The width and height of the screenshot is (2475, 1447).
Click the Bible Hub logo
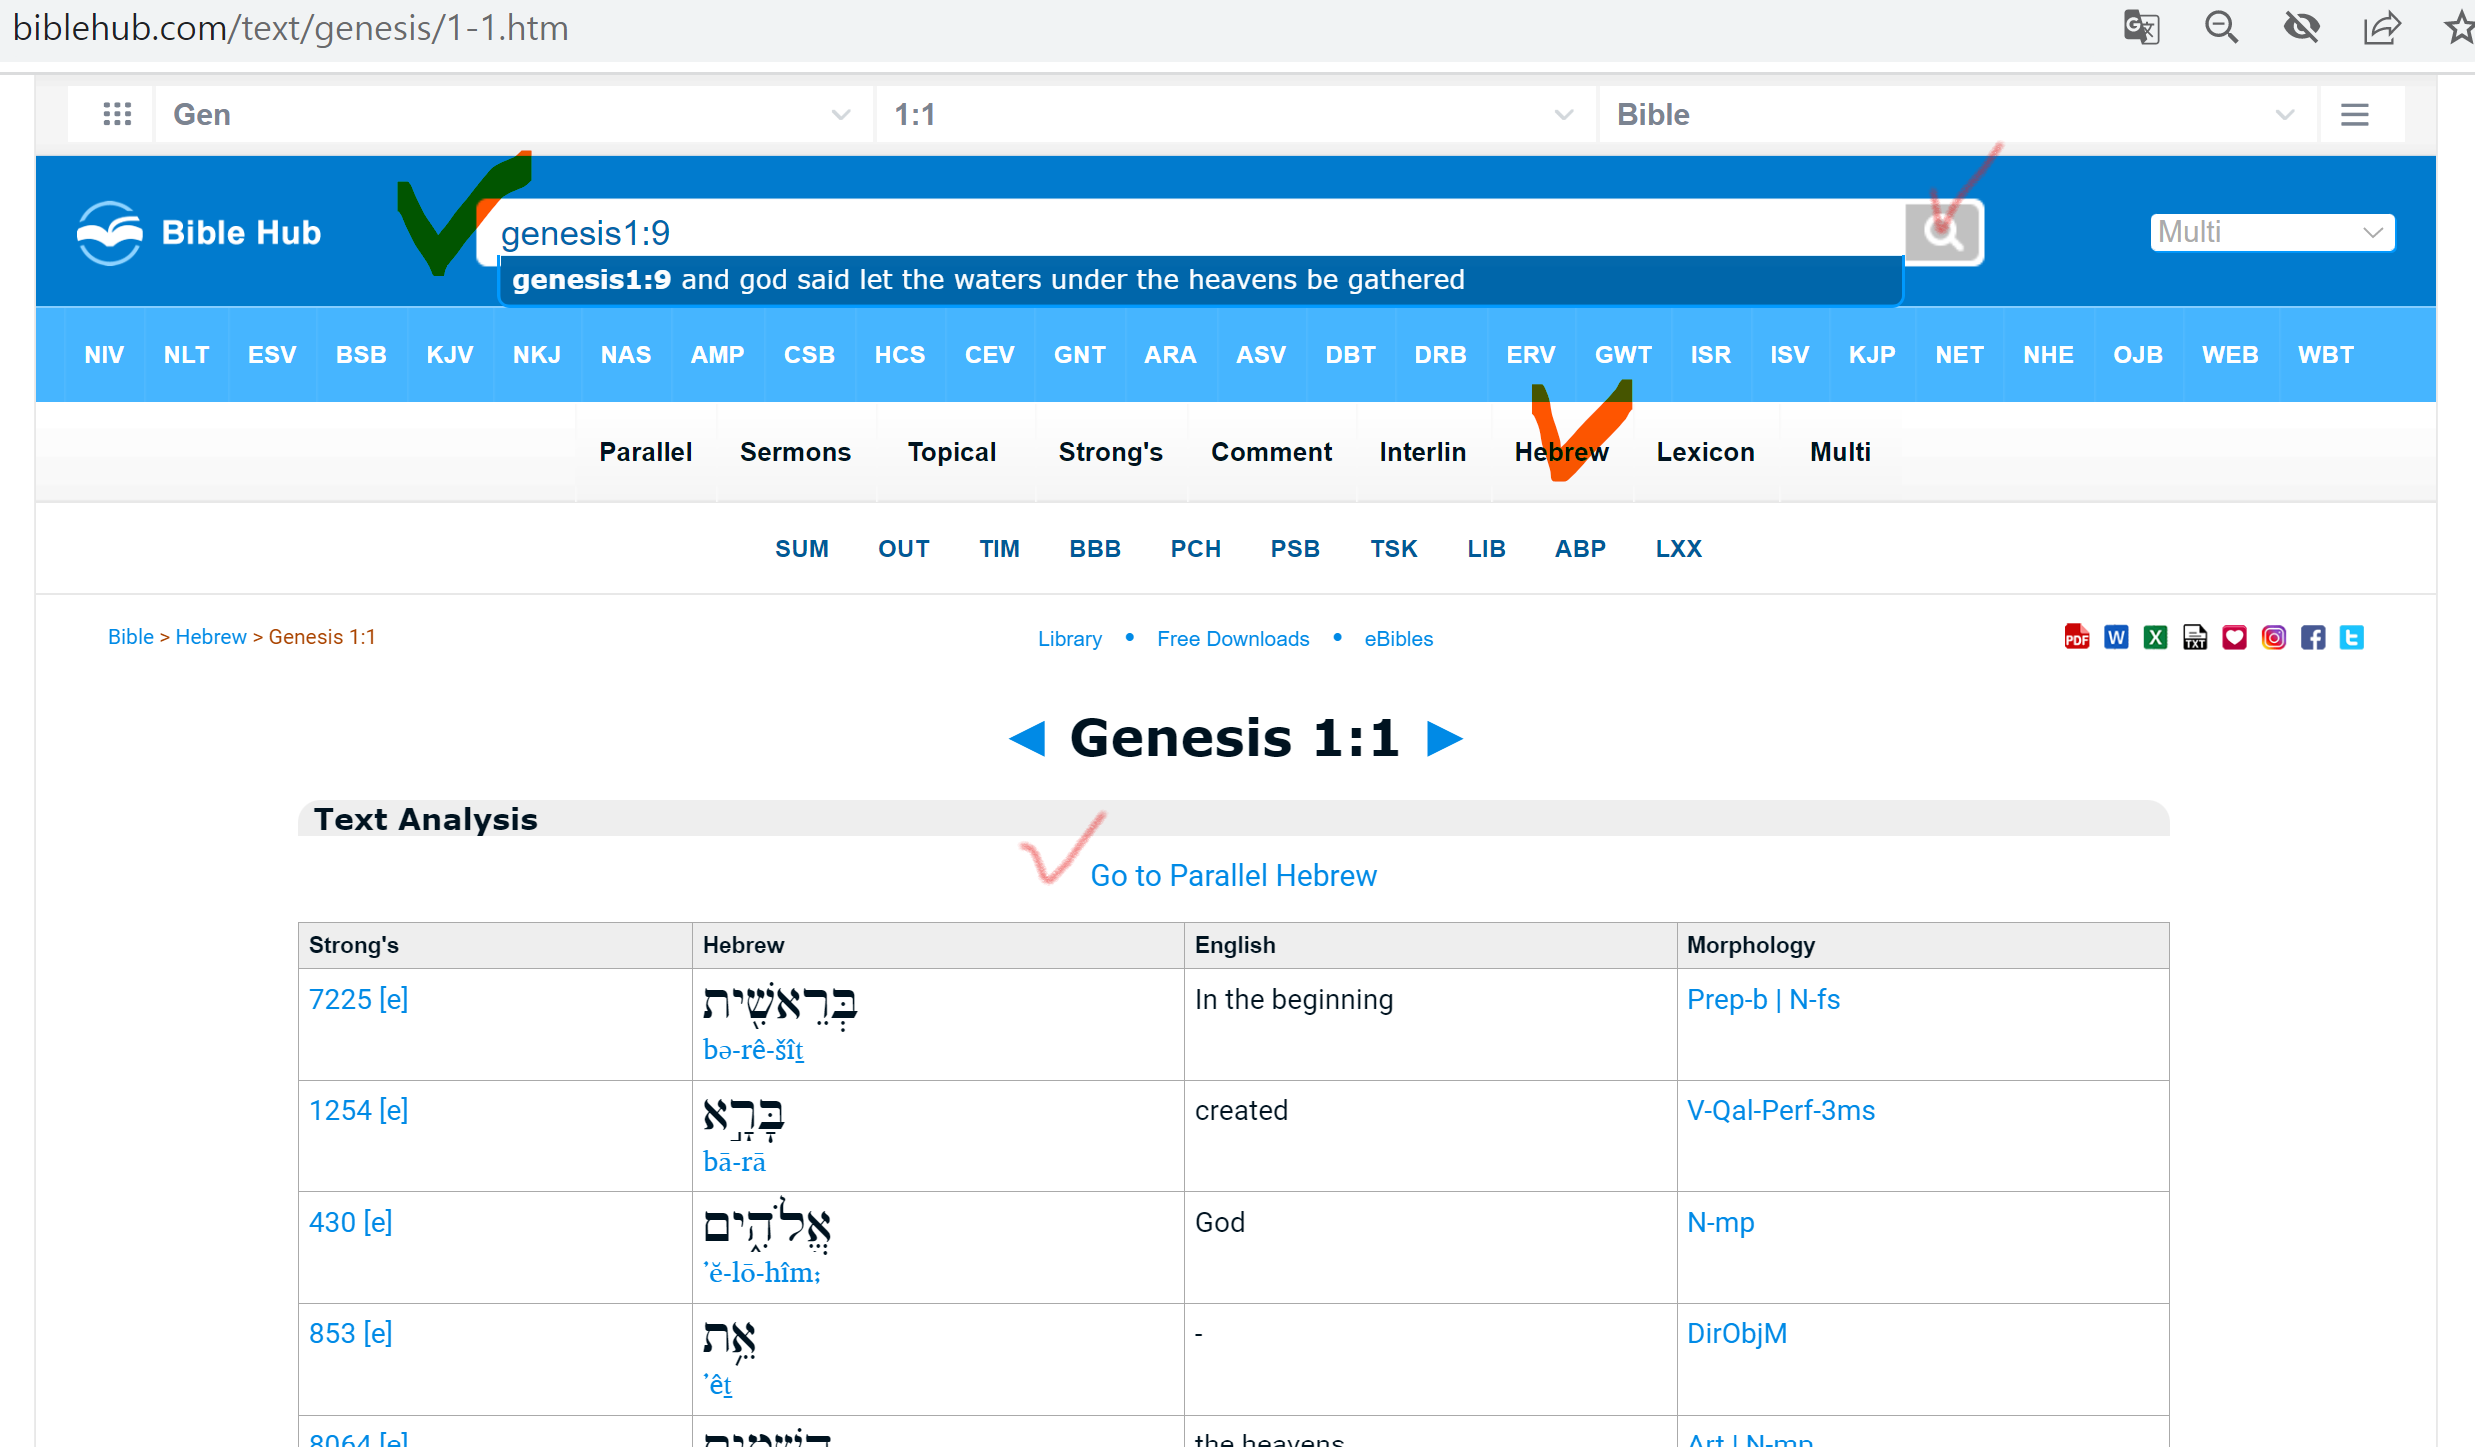point(199,232)
